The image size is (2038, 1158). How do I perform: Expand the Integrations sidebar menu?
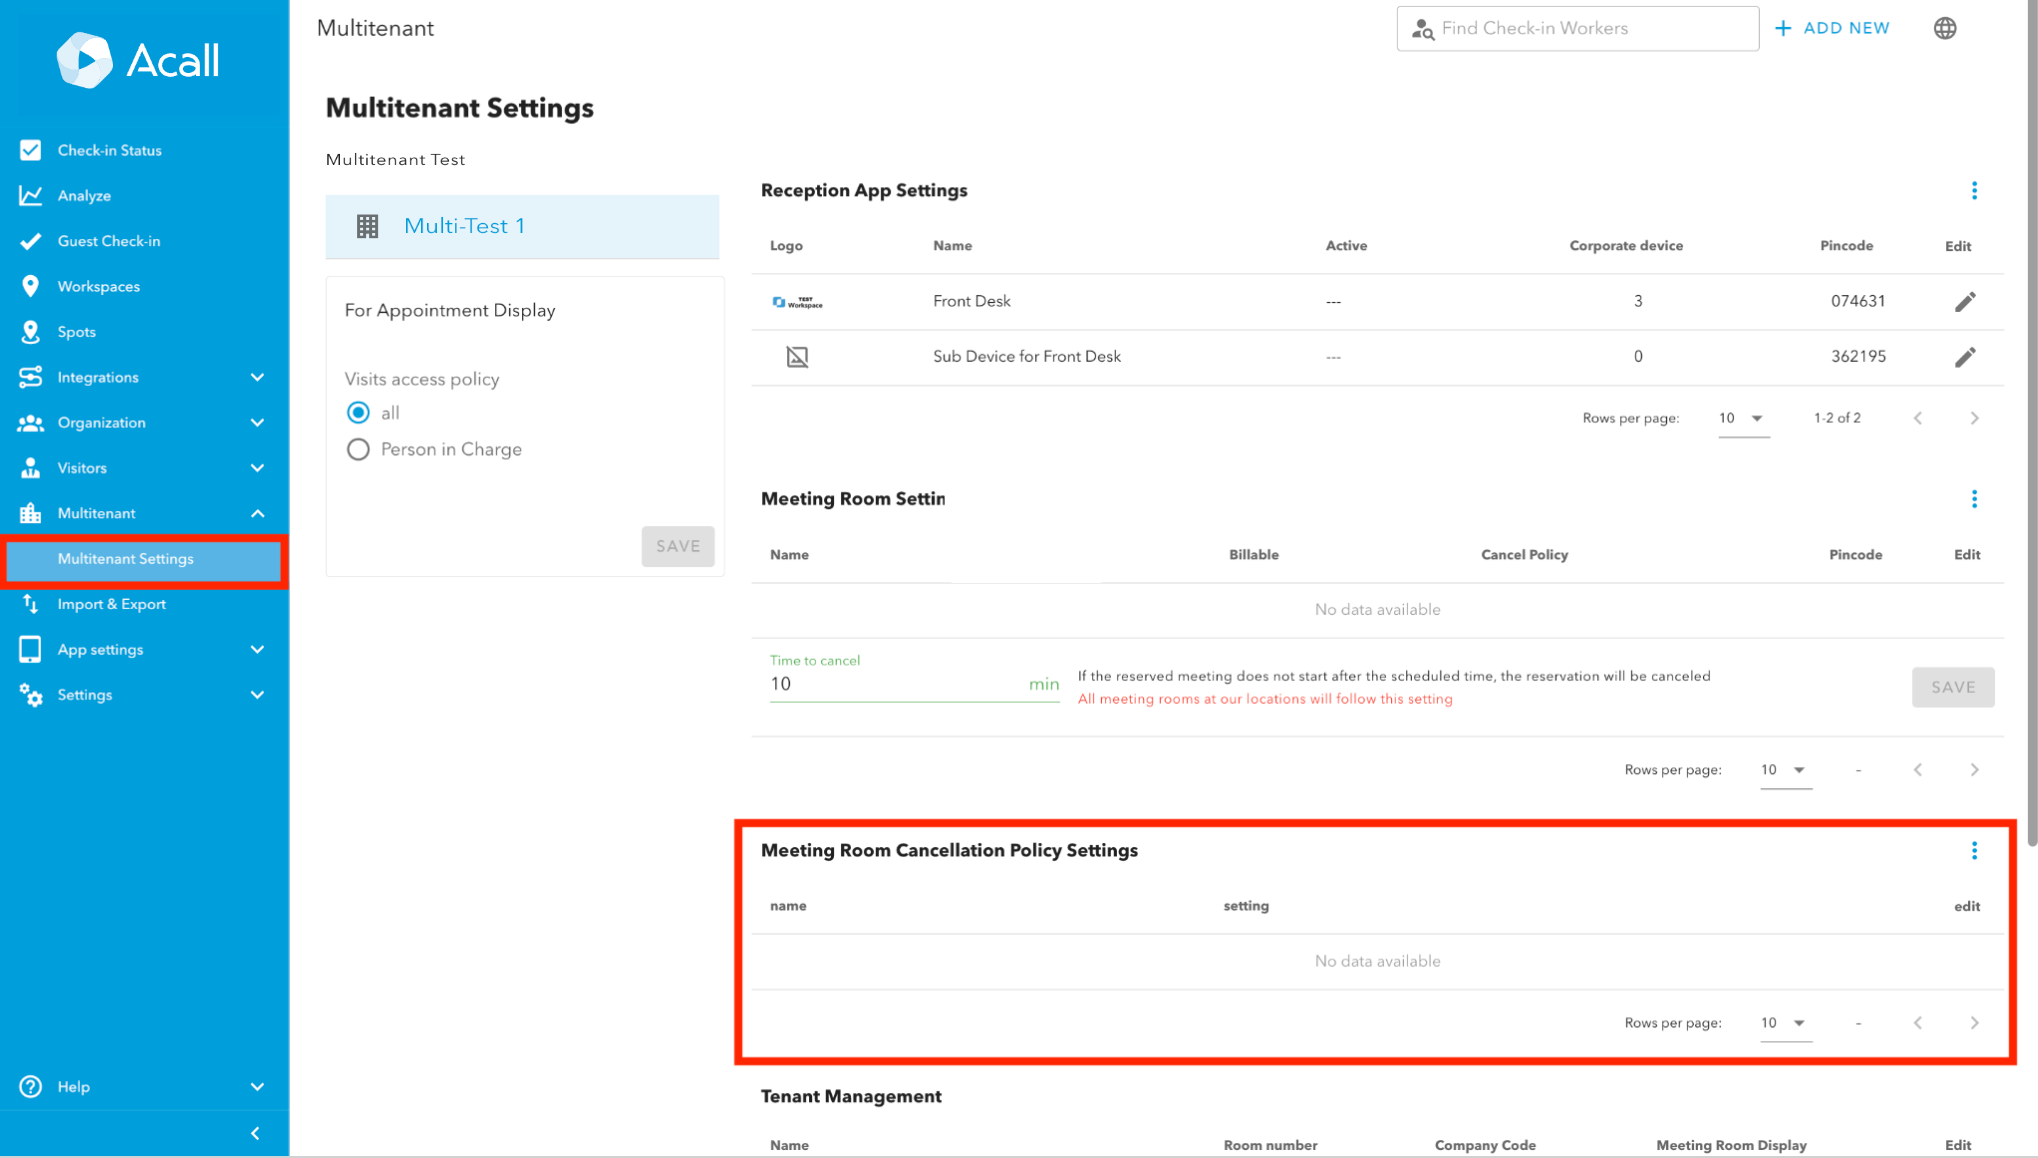tap(98, 377)
